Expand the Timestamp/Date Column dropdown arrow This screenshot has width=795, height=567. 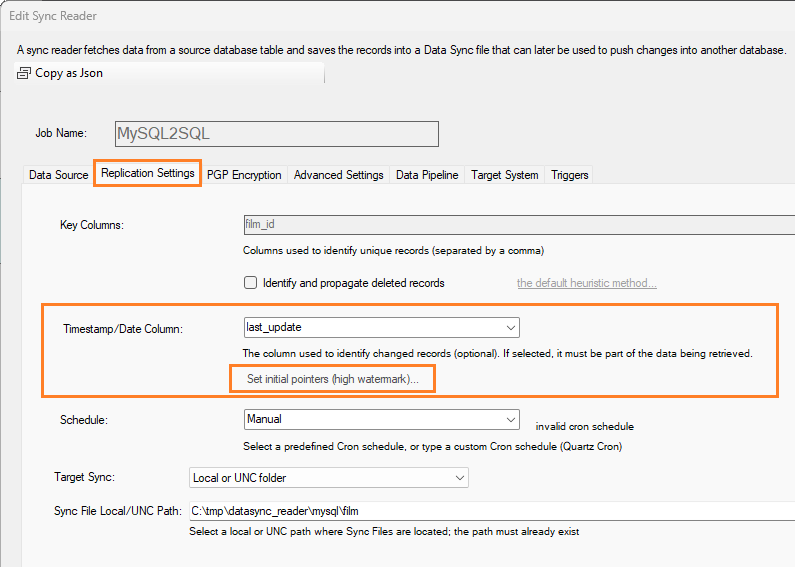pos(510,327)
